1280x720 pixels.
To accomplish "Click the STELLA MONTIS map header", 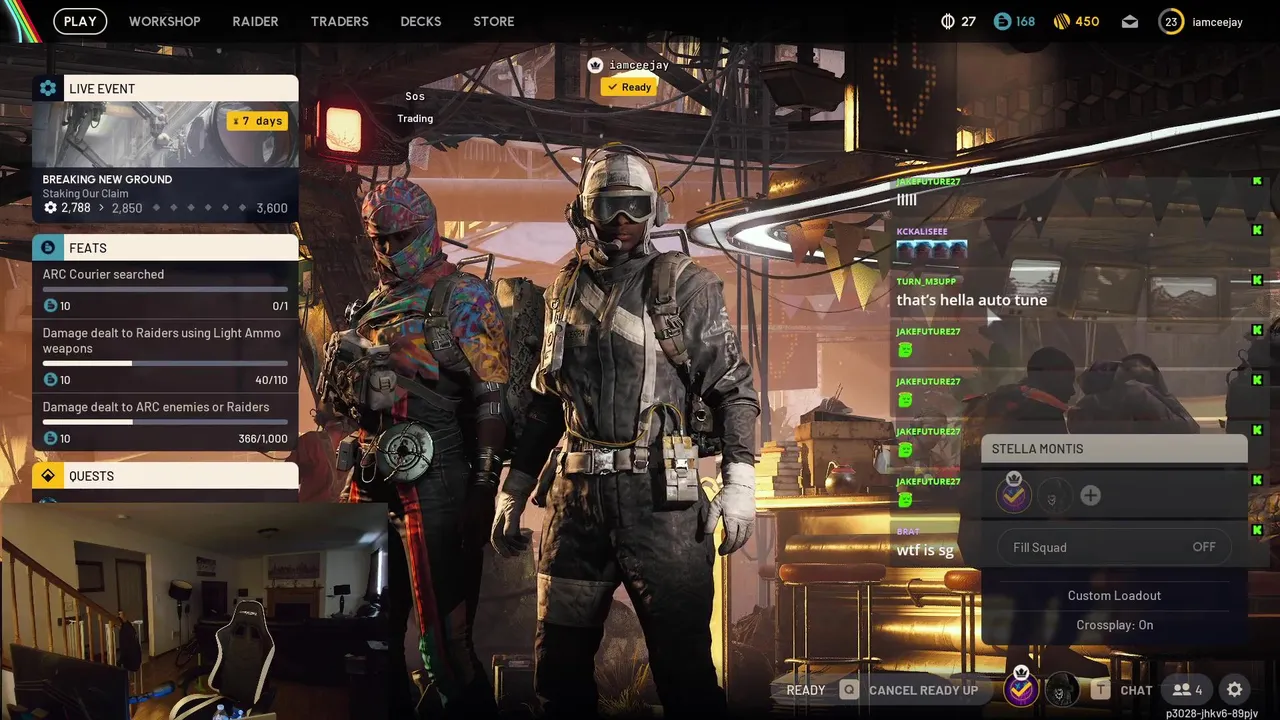I will (x=1114, y=449).
